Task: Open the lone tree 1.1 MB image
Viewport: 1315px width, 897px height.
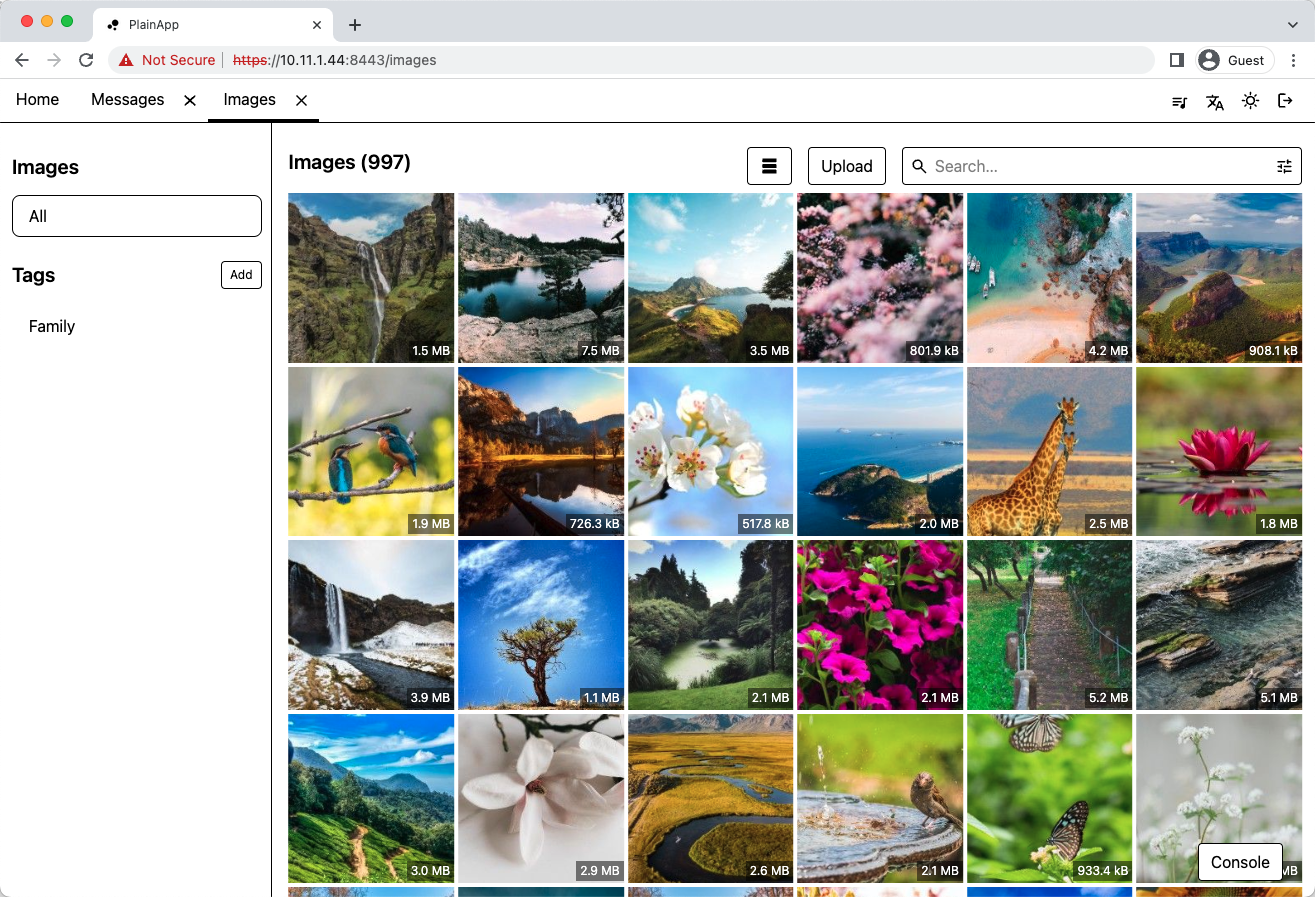Action: (541, 625)
